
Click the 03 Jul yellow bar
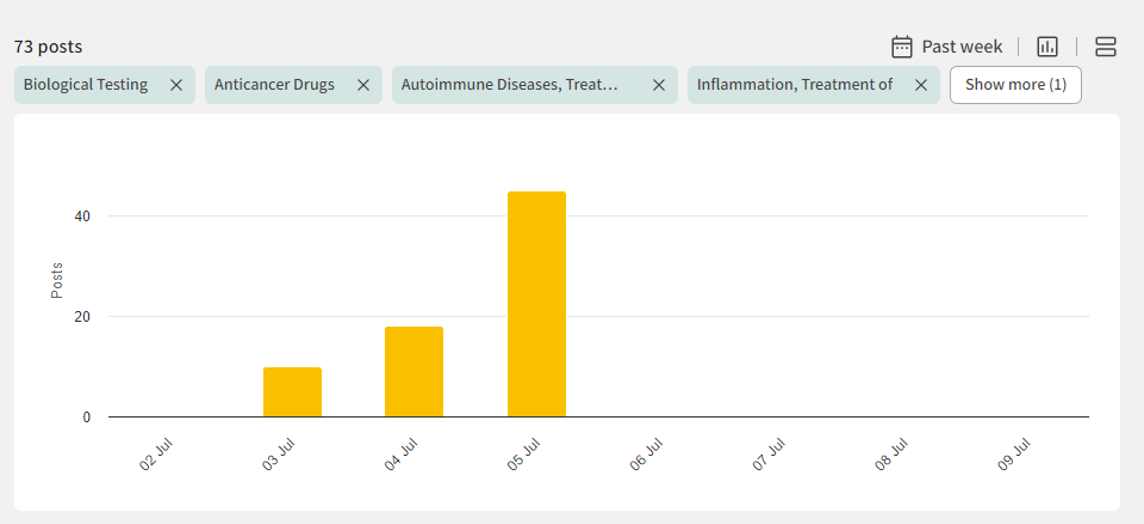(292, 392)
